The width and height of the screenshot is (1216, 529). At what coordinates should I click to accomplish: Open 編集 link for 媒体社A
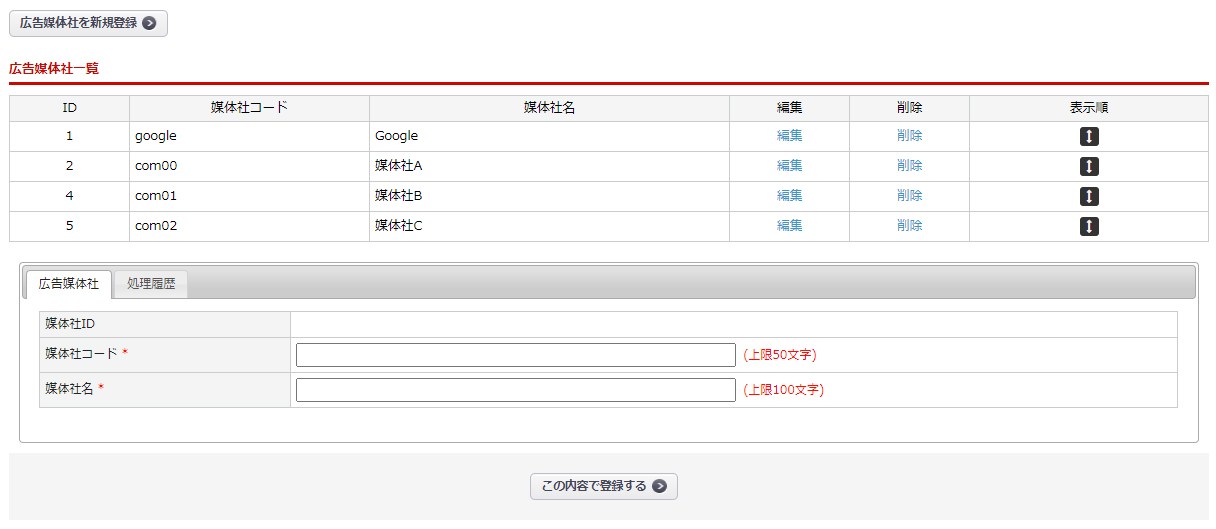[x=789, y=166]
